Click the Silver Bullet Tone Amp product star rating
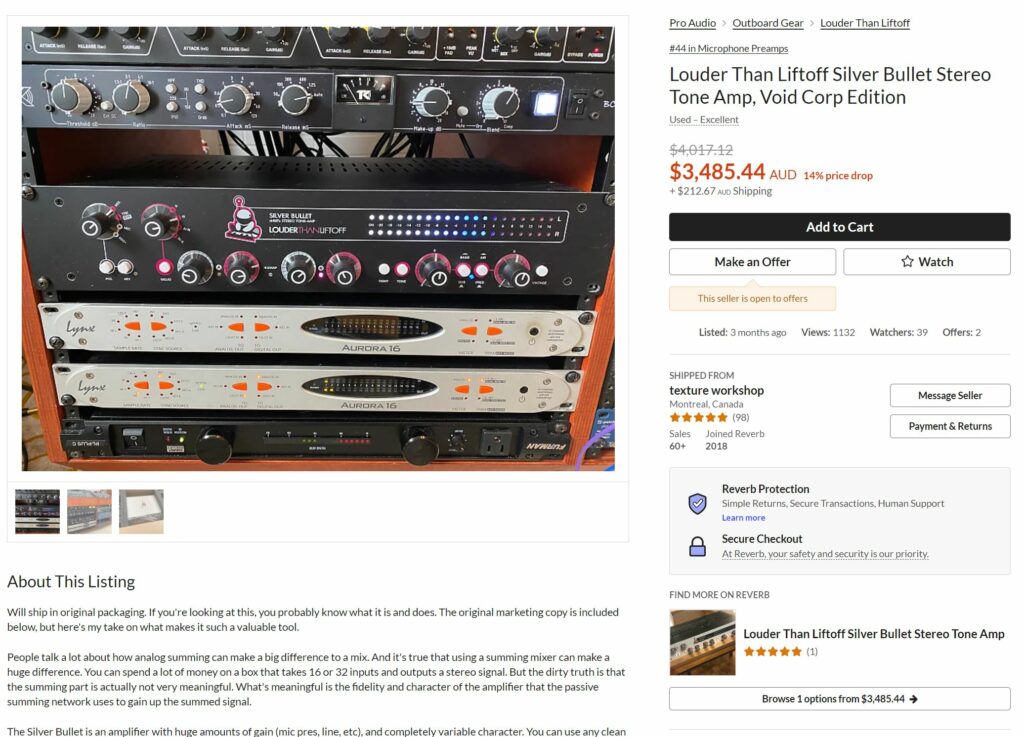 click(x=773, y=651)
